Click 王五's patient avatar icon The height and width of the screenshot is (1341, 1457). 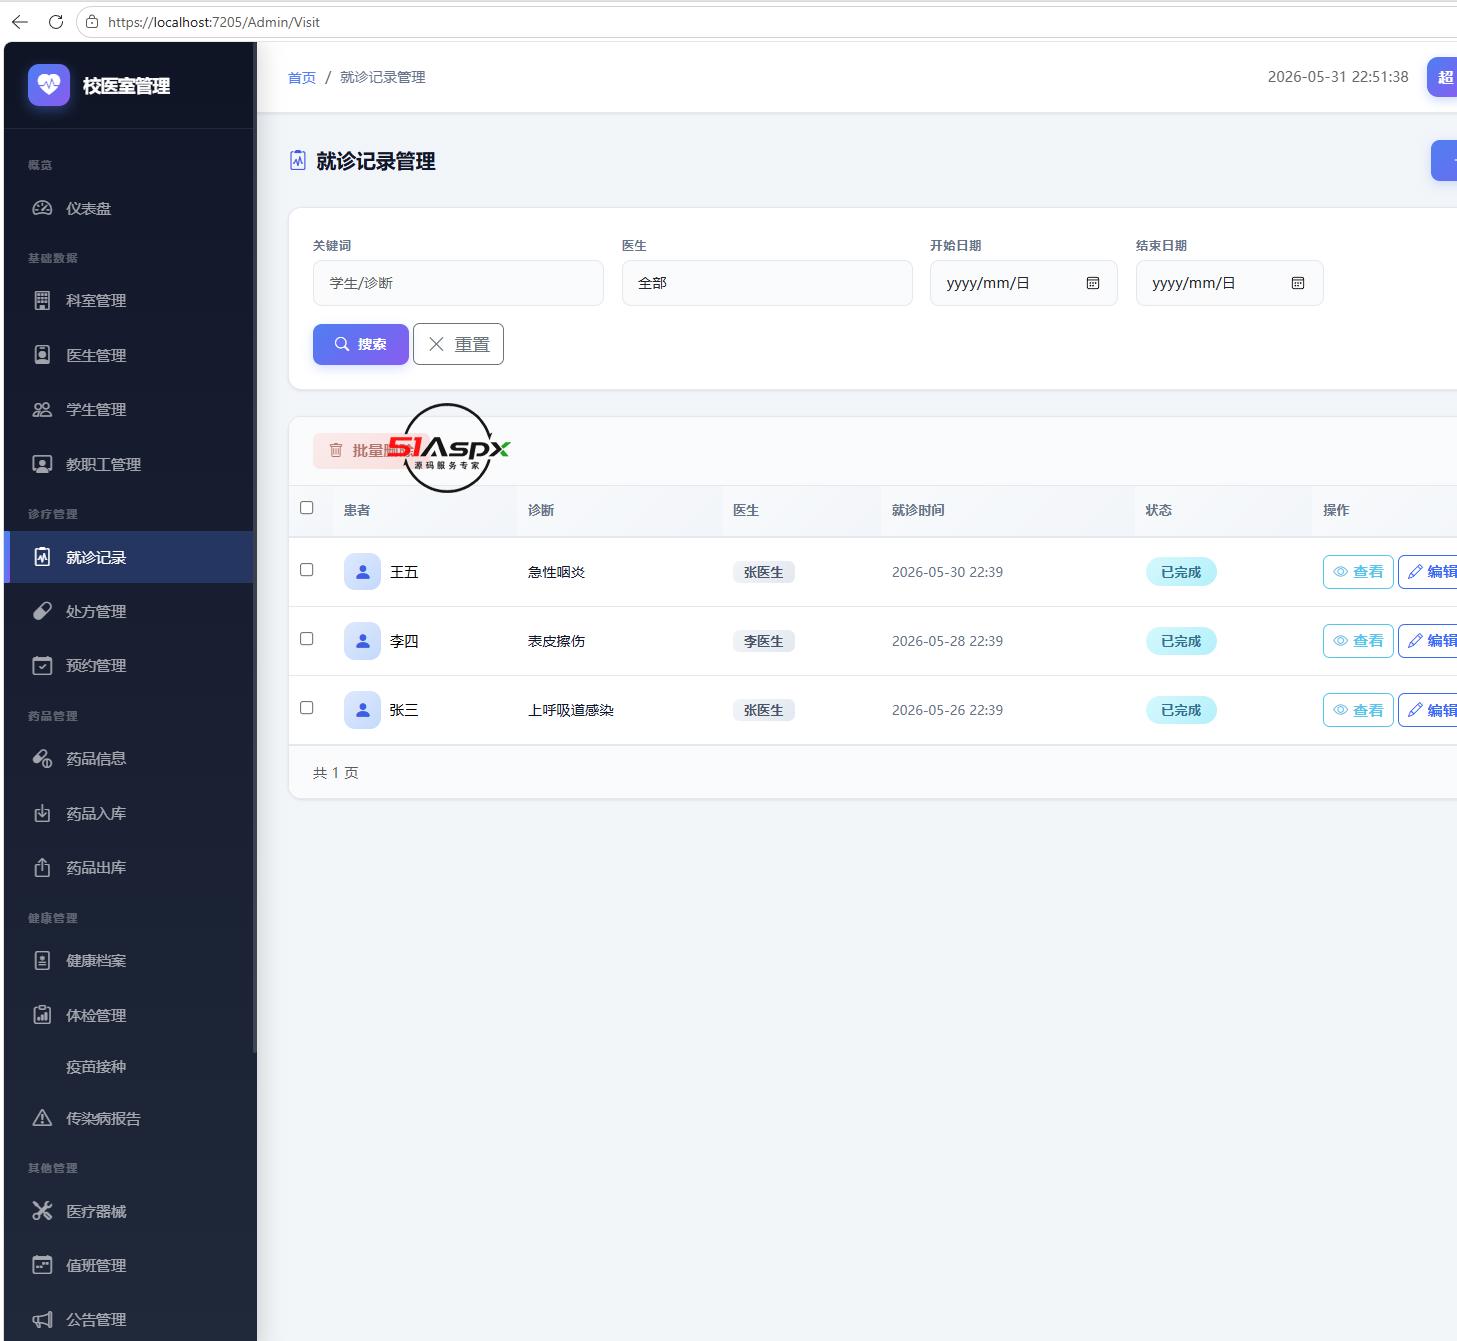coord(362,572)
